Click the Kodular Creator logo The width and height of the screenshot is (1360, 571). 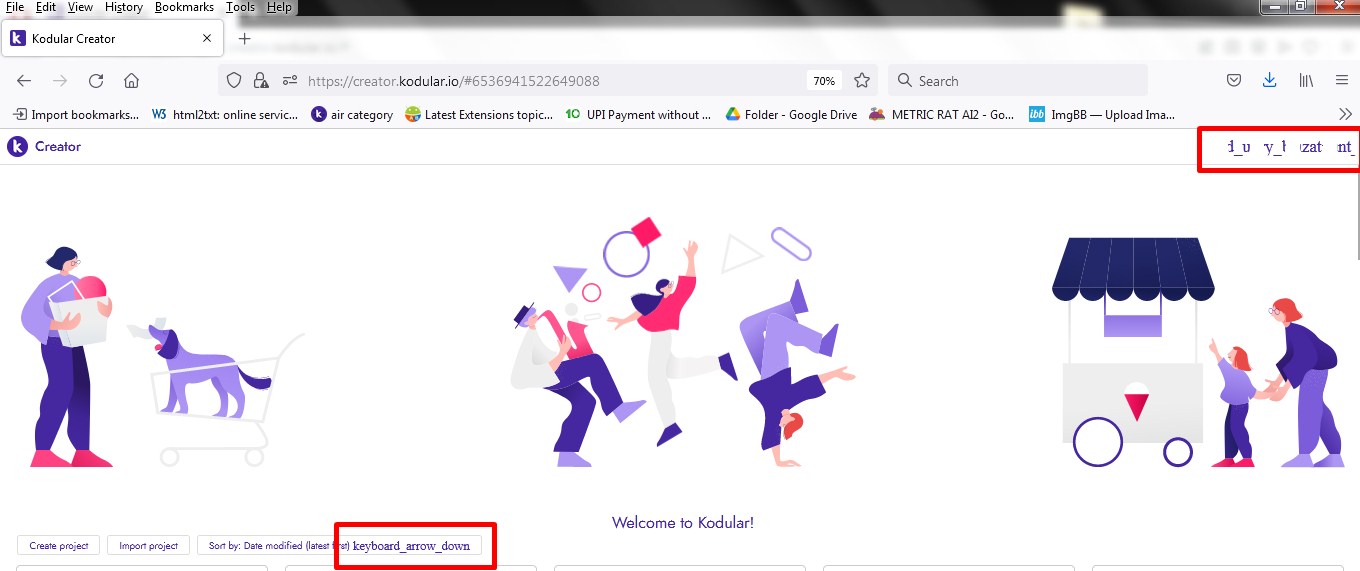coord(44,147)
